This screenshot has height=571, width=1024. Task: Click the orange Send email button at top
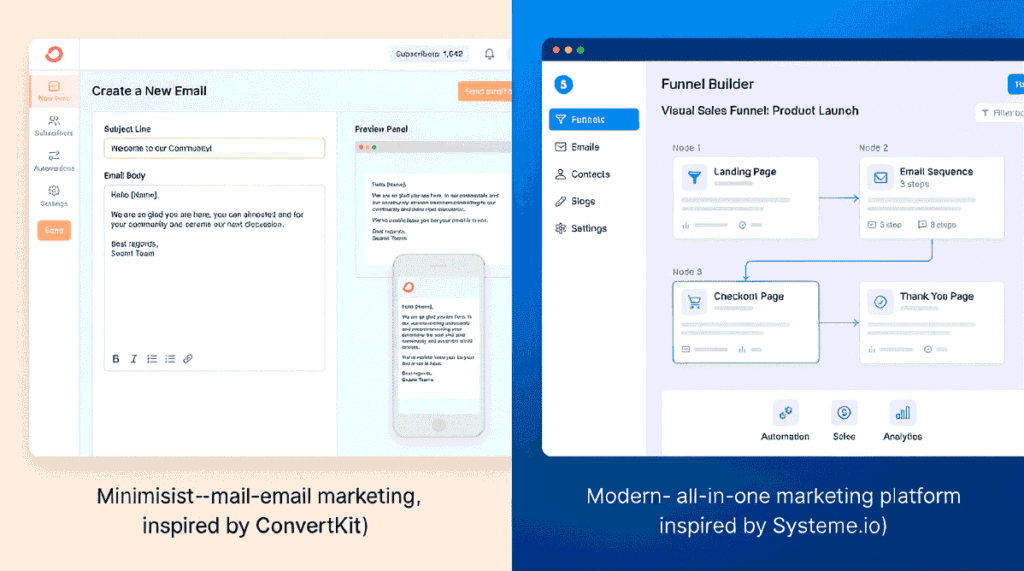tap(485, 91)
